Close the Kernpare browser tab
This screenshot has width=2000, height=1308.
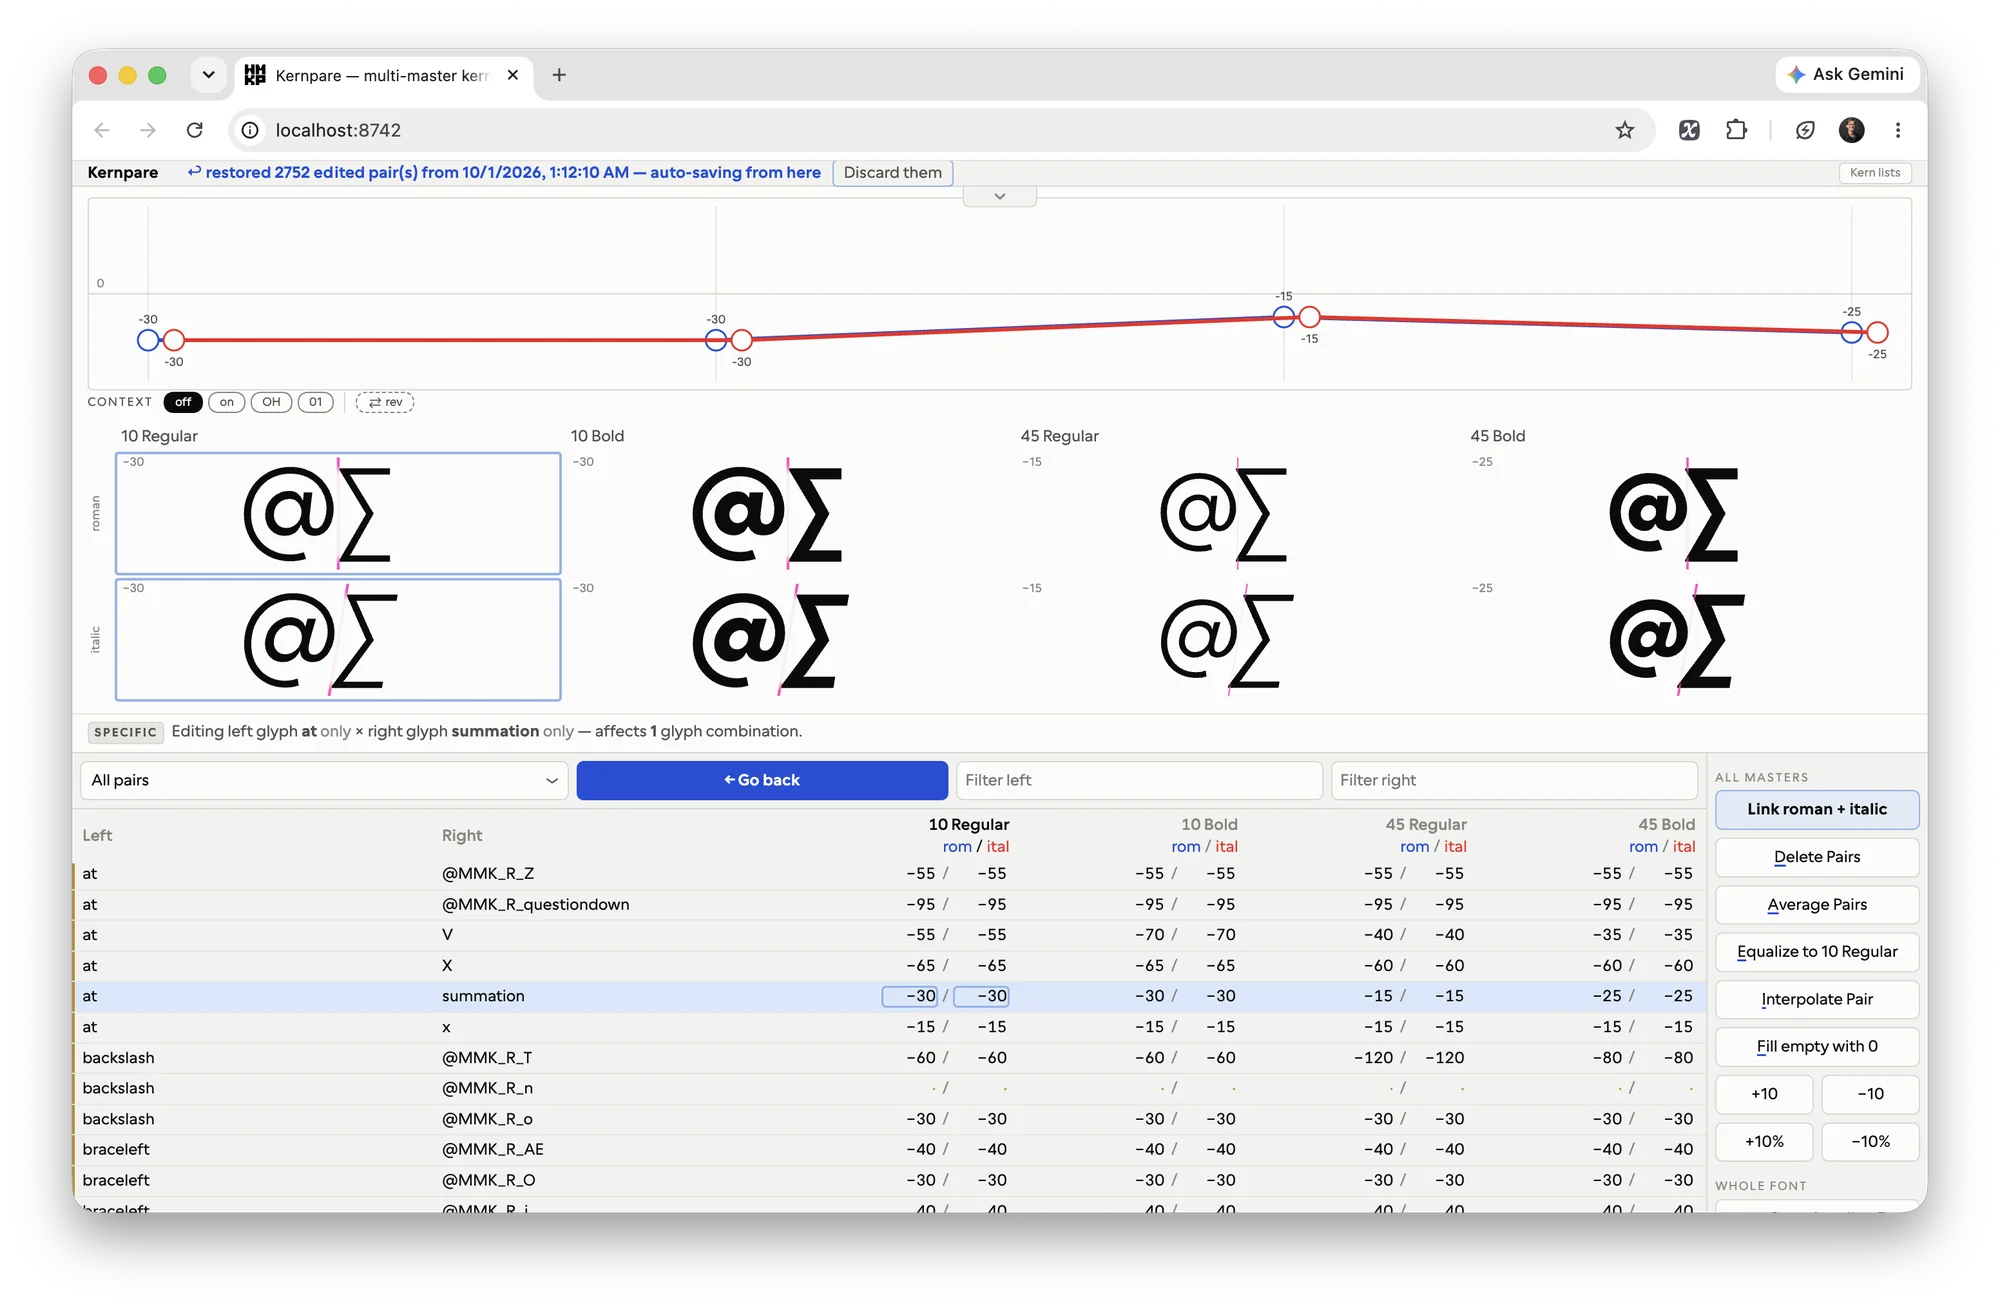(x=513, y=75)
